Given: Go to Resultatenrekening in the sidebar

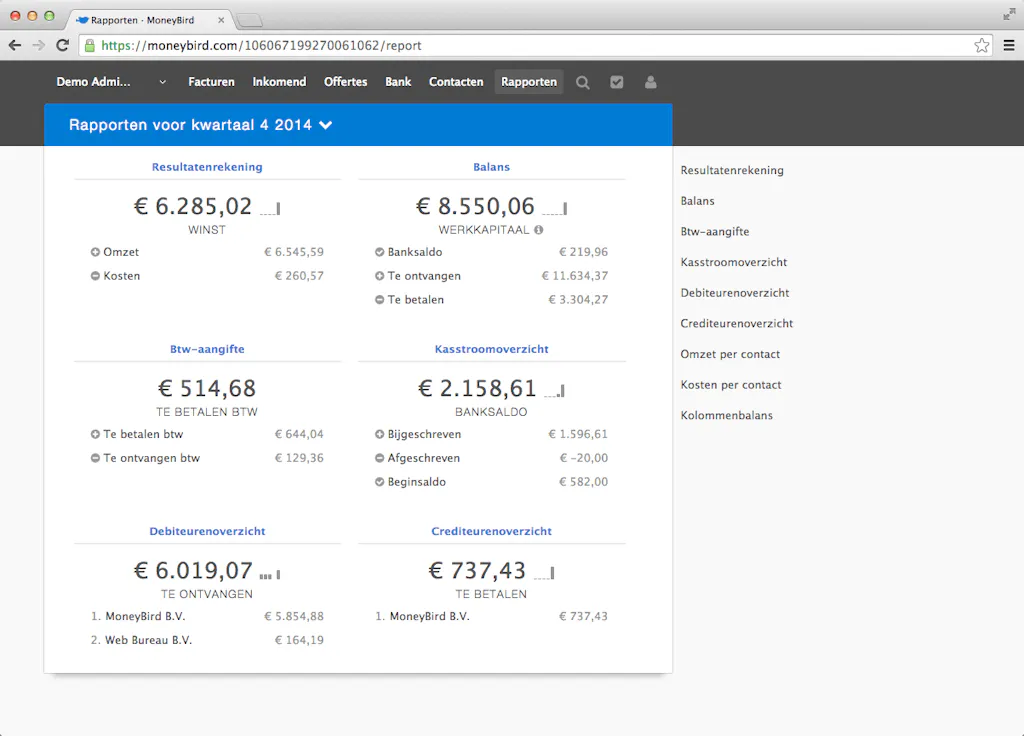Looking at the screenshot, I should pos(732,170).
